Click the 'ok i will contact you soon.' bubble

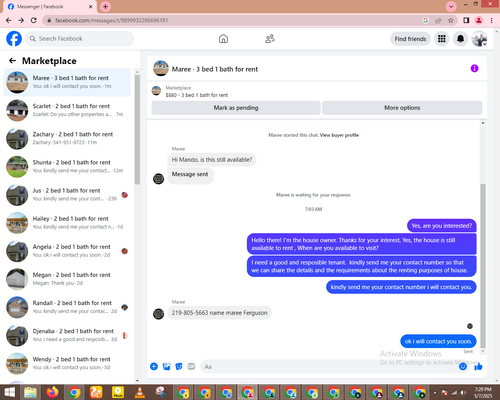pos(438,341)
